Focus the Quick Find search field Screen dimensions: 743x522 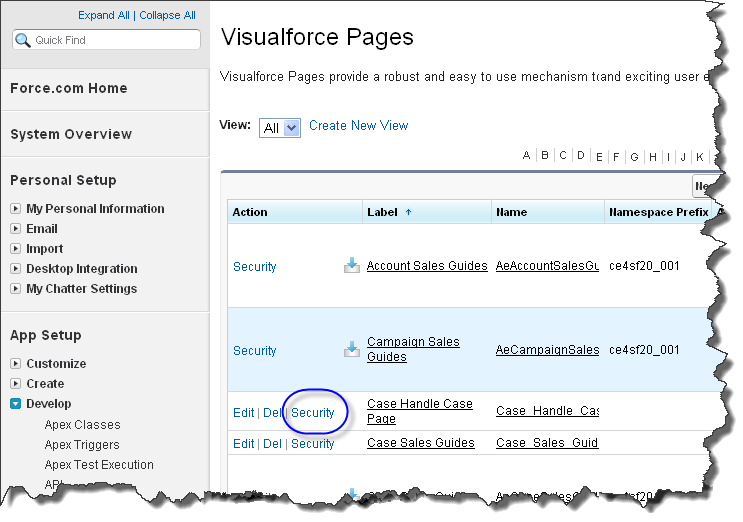pyautogui.click(x=107, y=40)
